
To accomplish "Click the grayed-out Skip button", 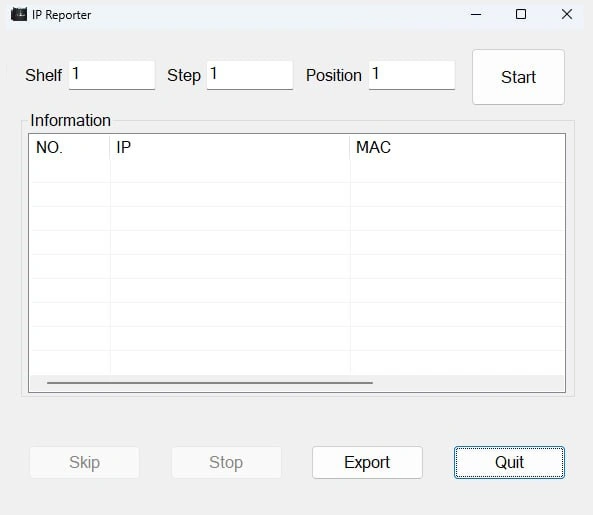I will [x=84, y=462].
